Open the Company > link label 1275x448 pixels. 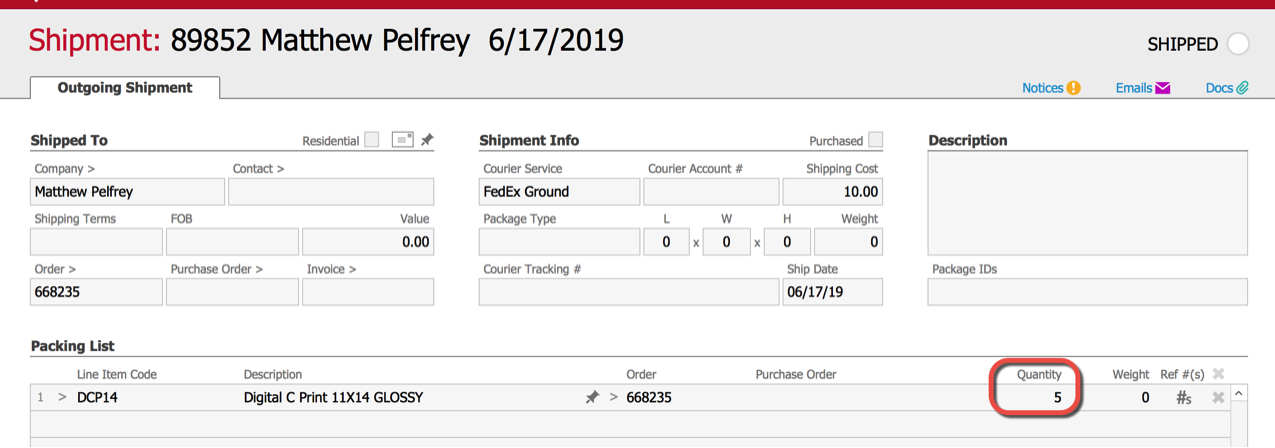click(64, 169)
